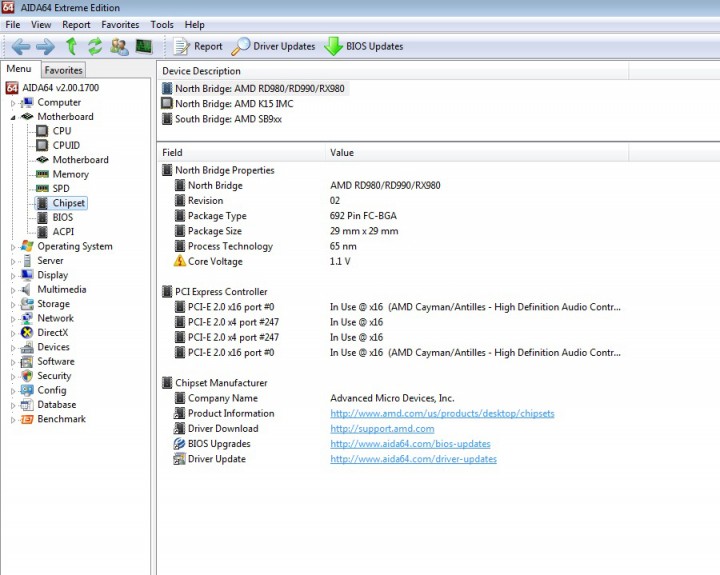Open BIOS Updates from toolbar

[364, 46]
